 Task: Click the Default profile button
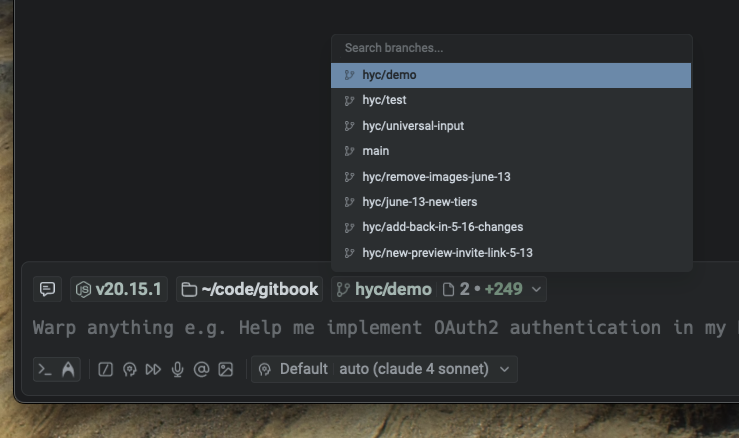[x=293, y=369]
